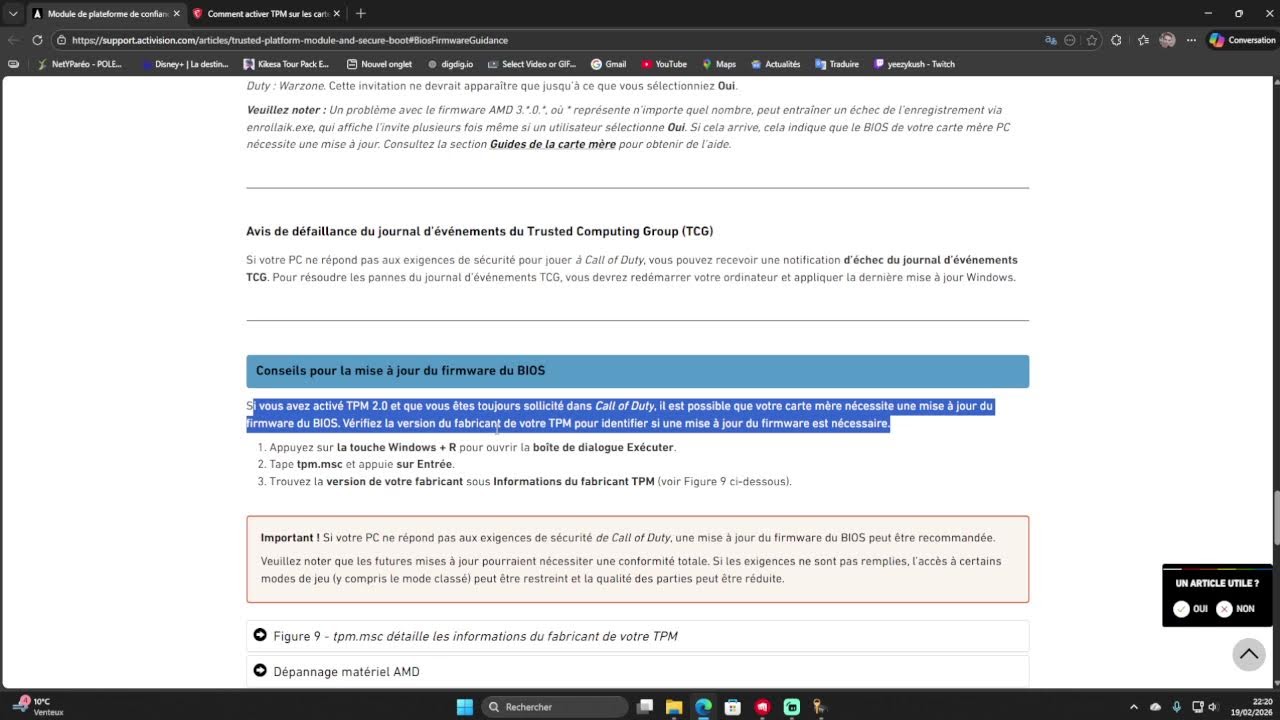Click the scroll-to-top arrow button

click(x=1249, y=654)
